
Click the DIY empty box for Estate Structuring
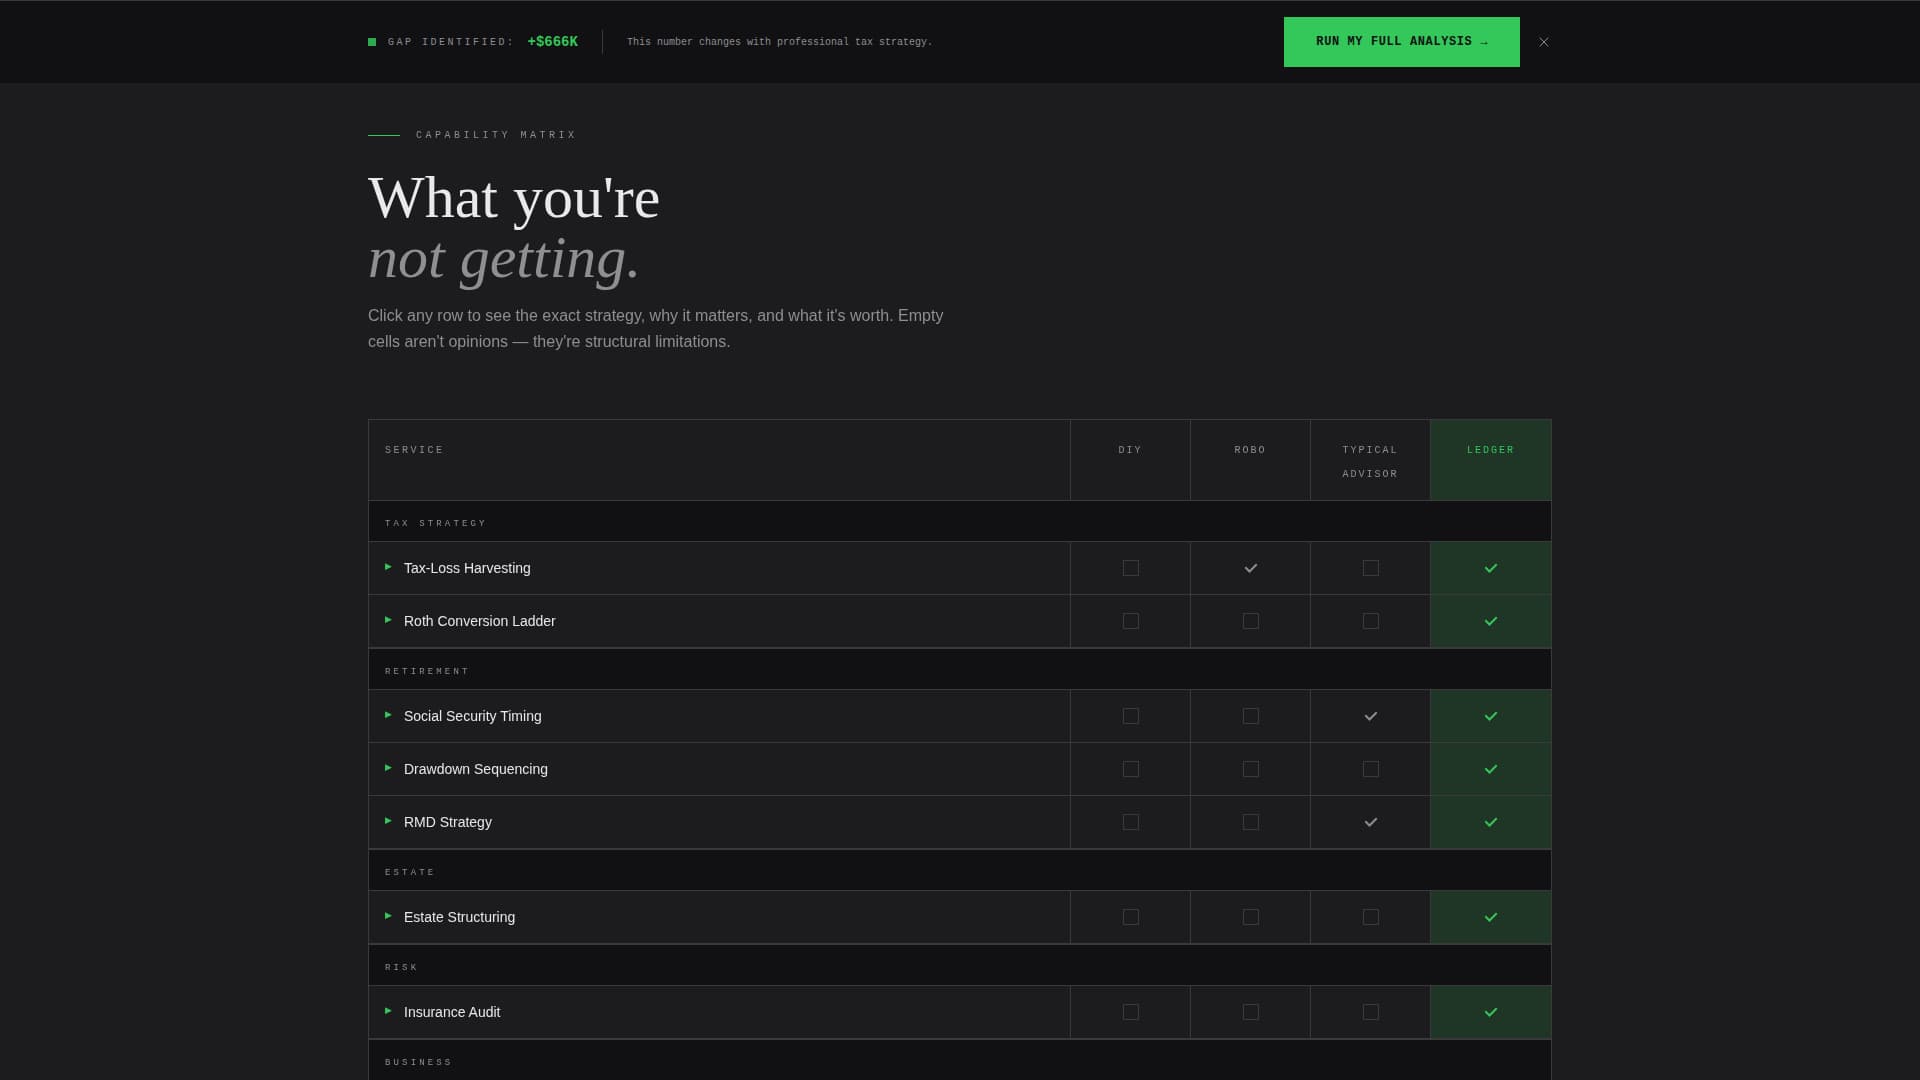(1130, 917)
